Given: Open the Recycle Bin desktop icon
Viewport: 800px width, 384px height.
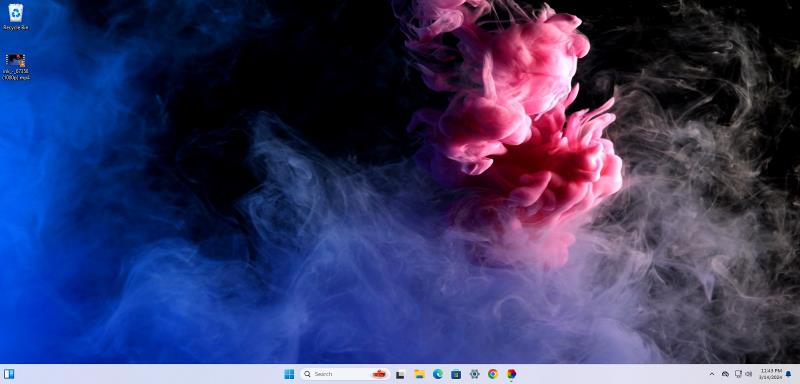Looking at the screenshot, I should point(15,16).
